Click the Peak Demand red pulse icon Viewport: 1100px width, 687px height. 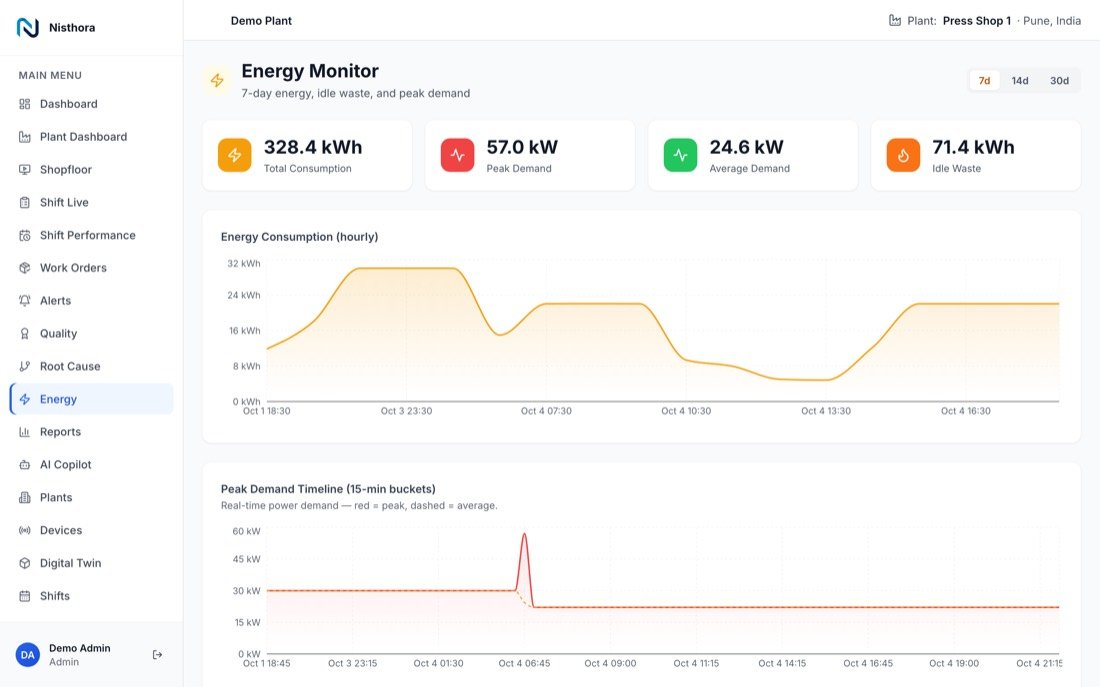coord(457,155)
